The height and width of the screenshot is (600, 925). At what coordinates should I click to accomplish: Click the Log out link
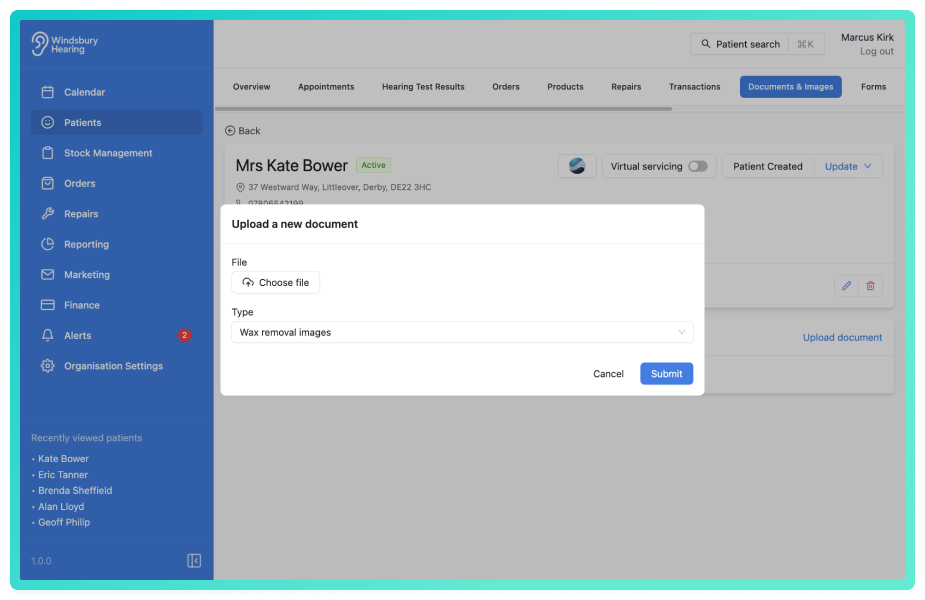pos(877,51)
